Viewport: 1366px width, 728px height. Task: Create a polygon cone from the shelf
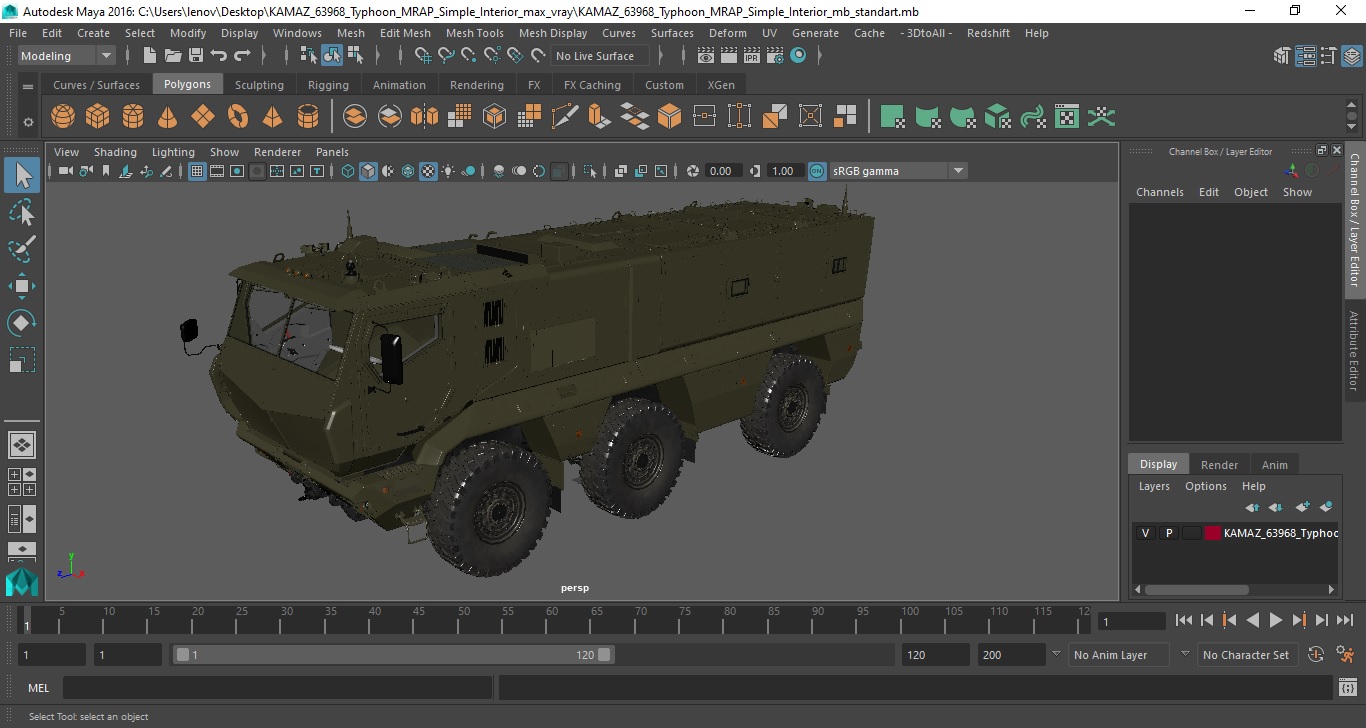coord(168,117)
